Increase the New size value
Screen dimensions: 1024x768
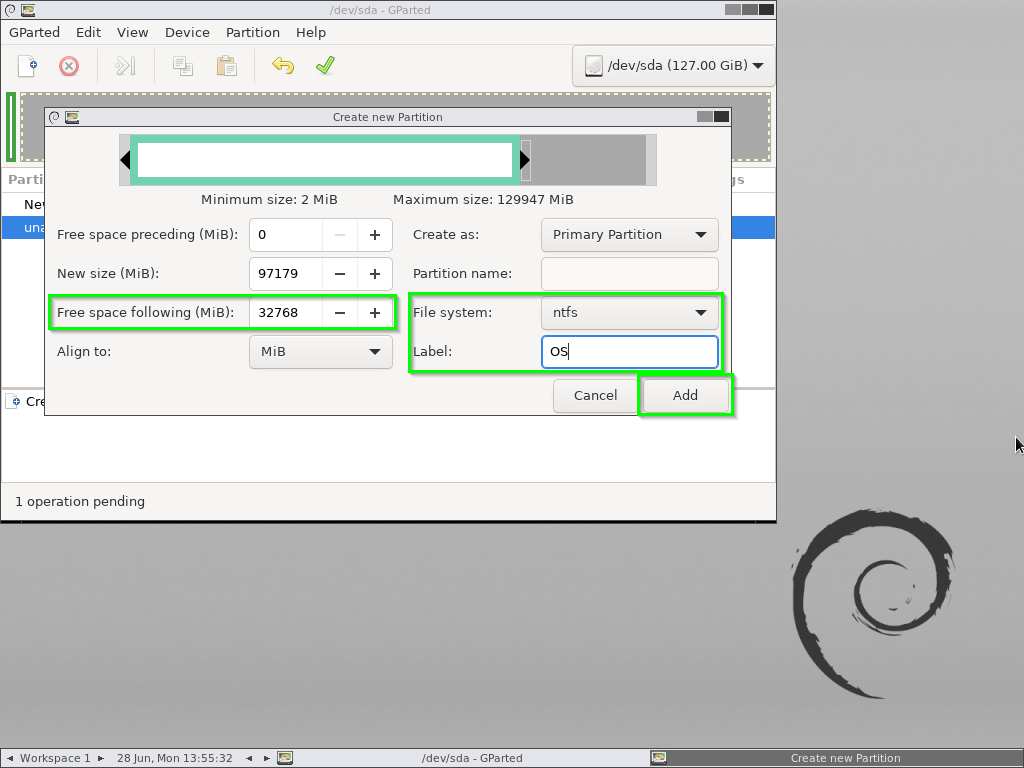tap(375, 274)
